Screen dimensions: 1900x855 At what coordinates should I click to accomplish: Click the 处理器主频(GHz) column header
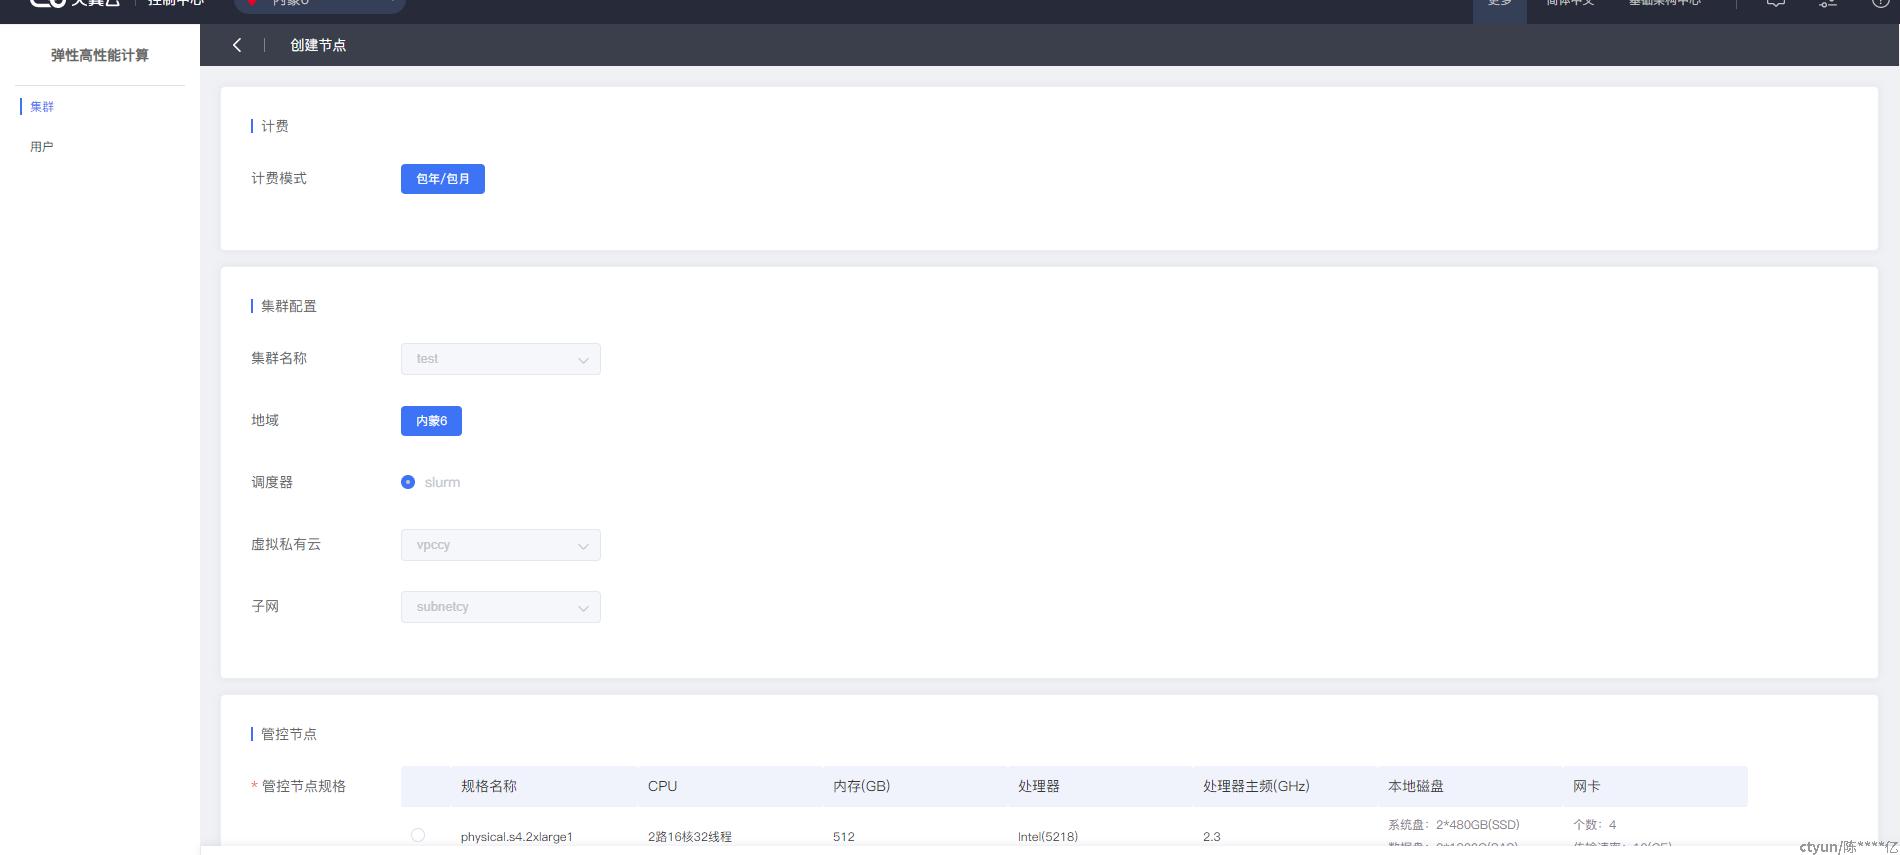(1256, 786)
